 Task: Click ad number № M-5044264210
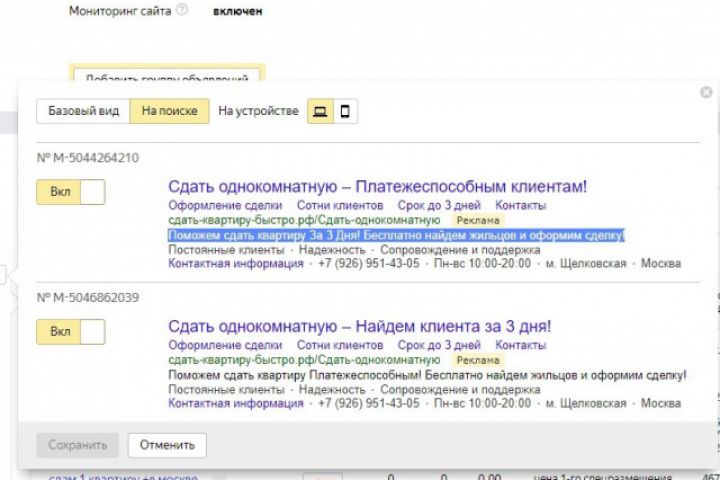(88, 158)
